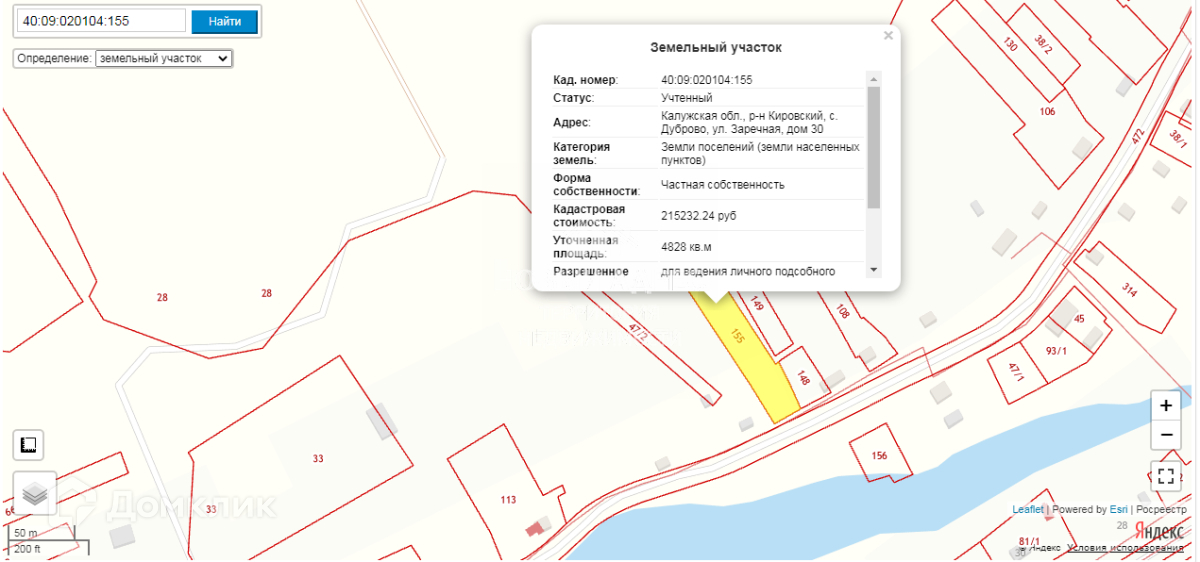
Task: Toggle fullscreen map view
Action: [1166, 476]
